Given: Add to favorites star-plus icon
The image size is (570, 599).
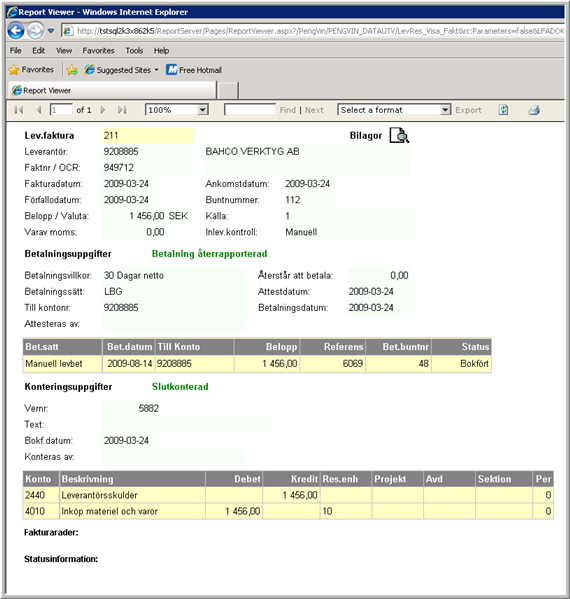Looking at the screenshot, I should click(x=72, y=70).
